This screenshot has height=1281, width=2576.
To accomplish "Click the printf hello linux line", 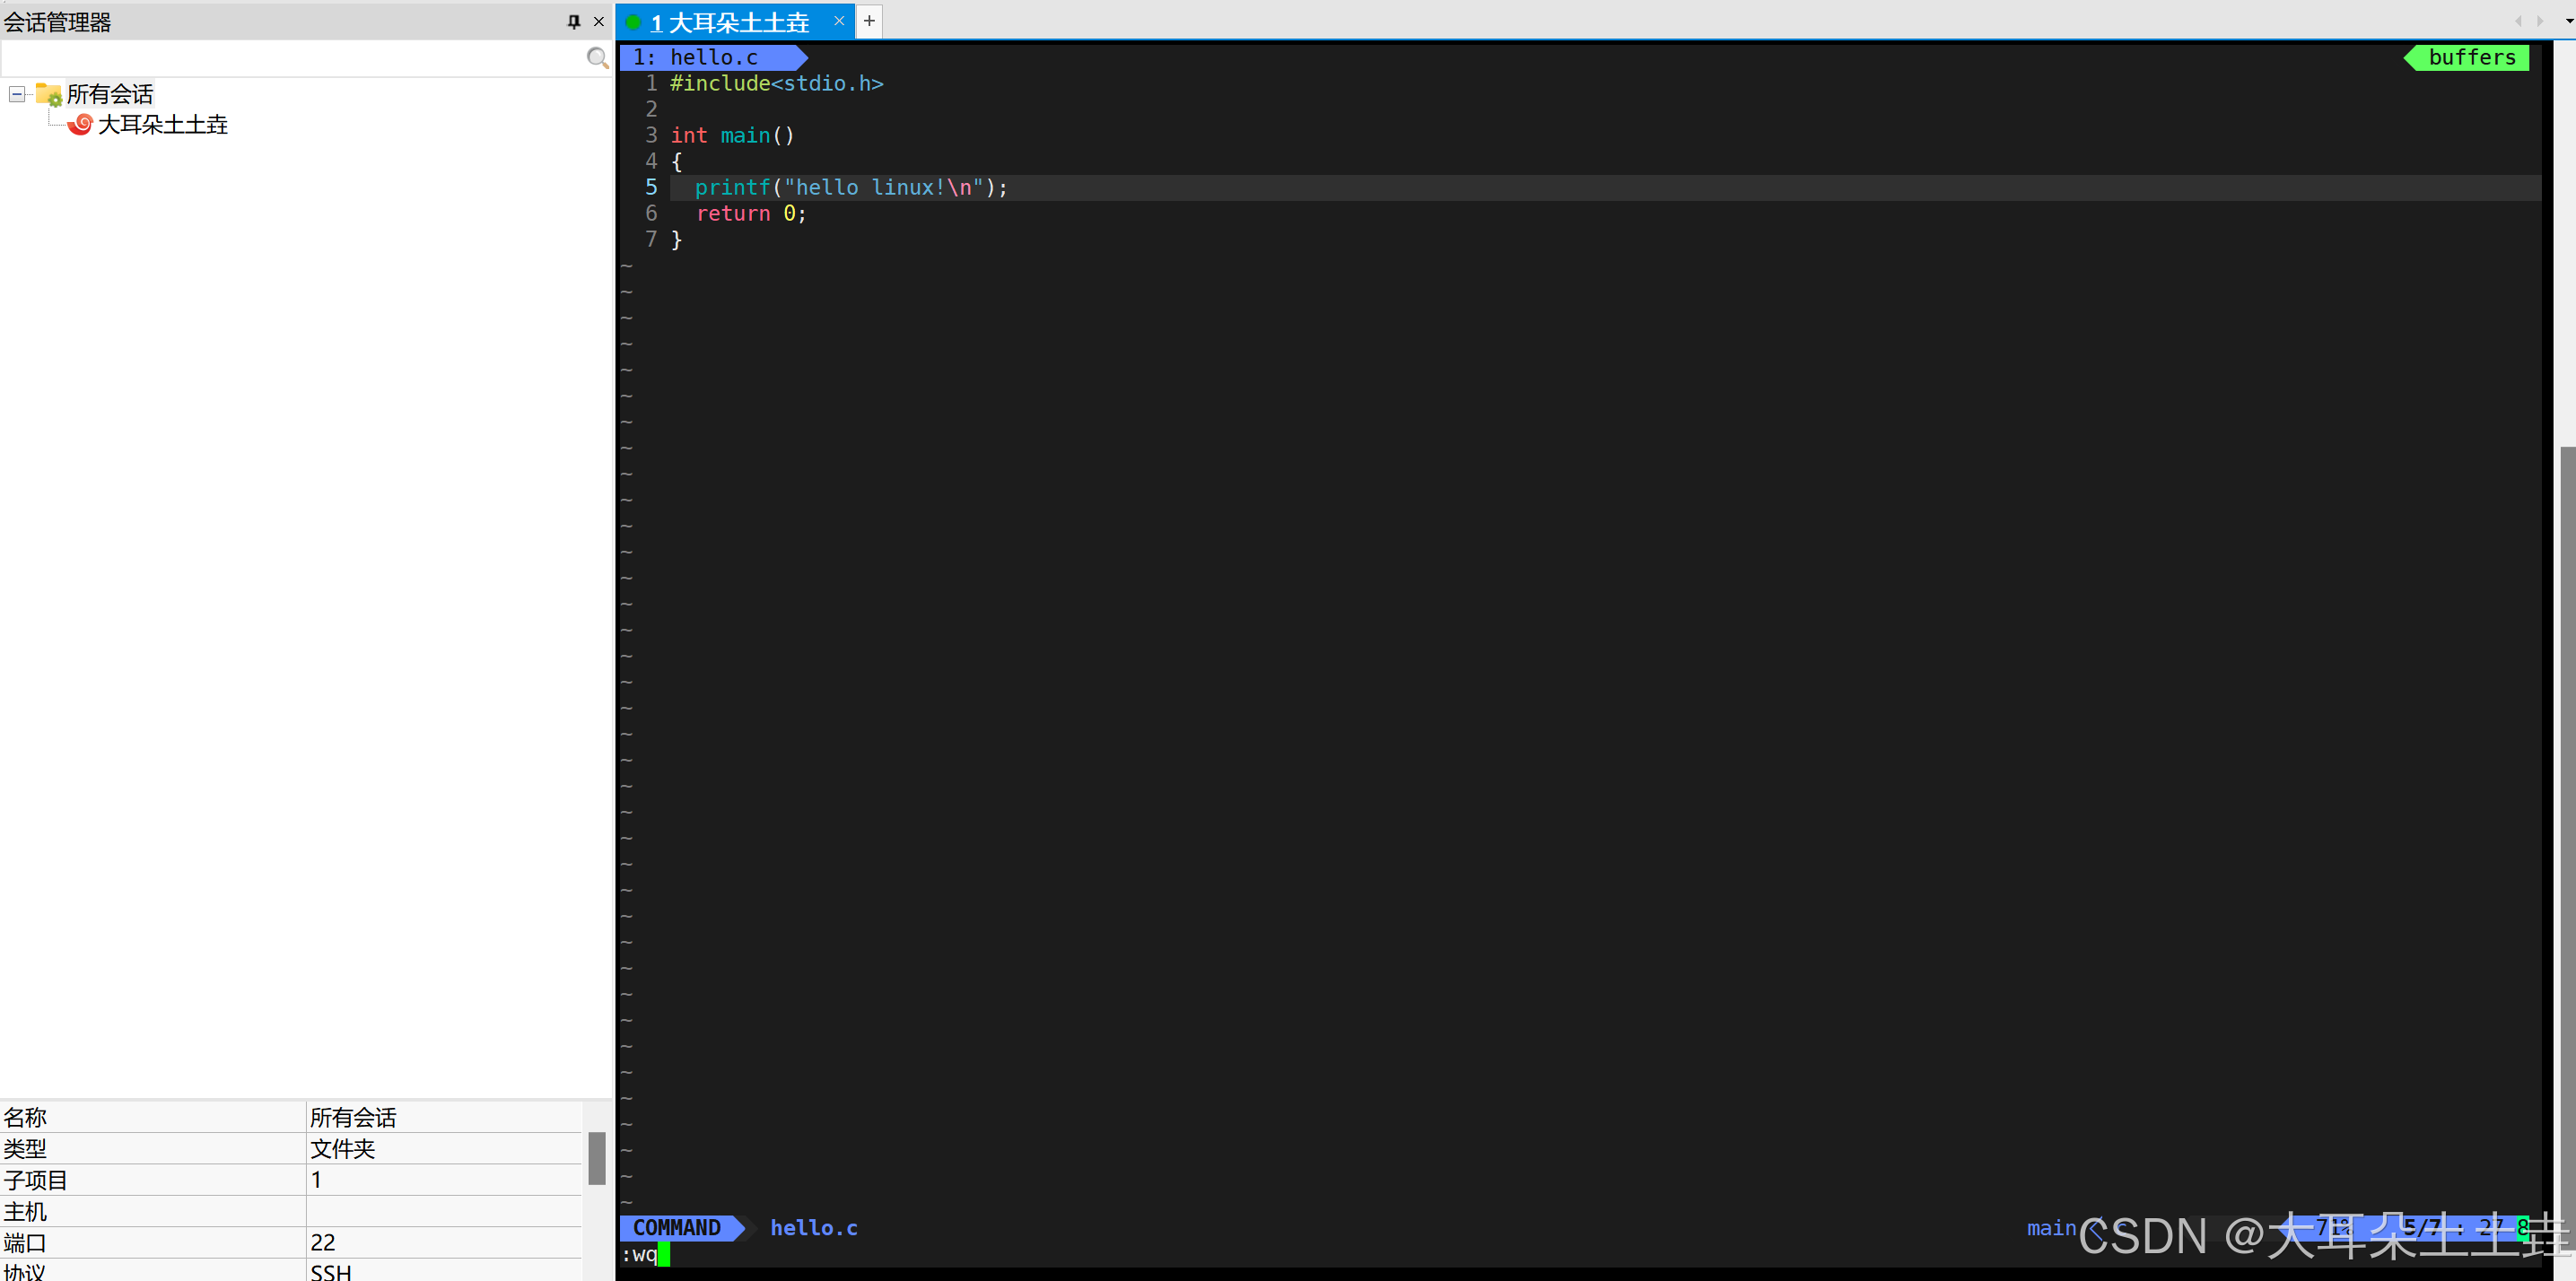I will (x=851, y=187).
